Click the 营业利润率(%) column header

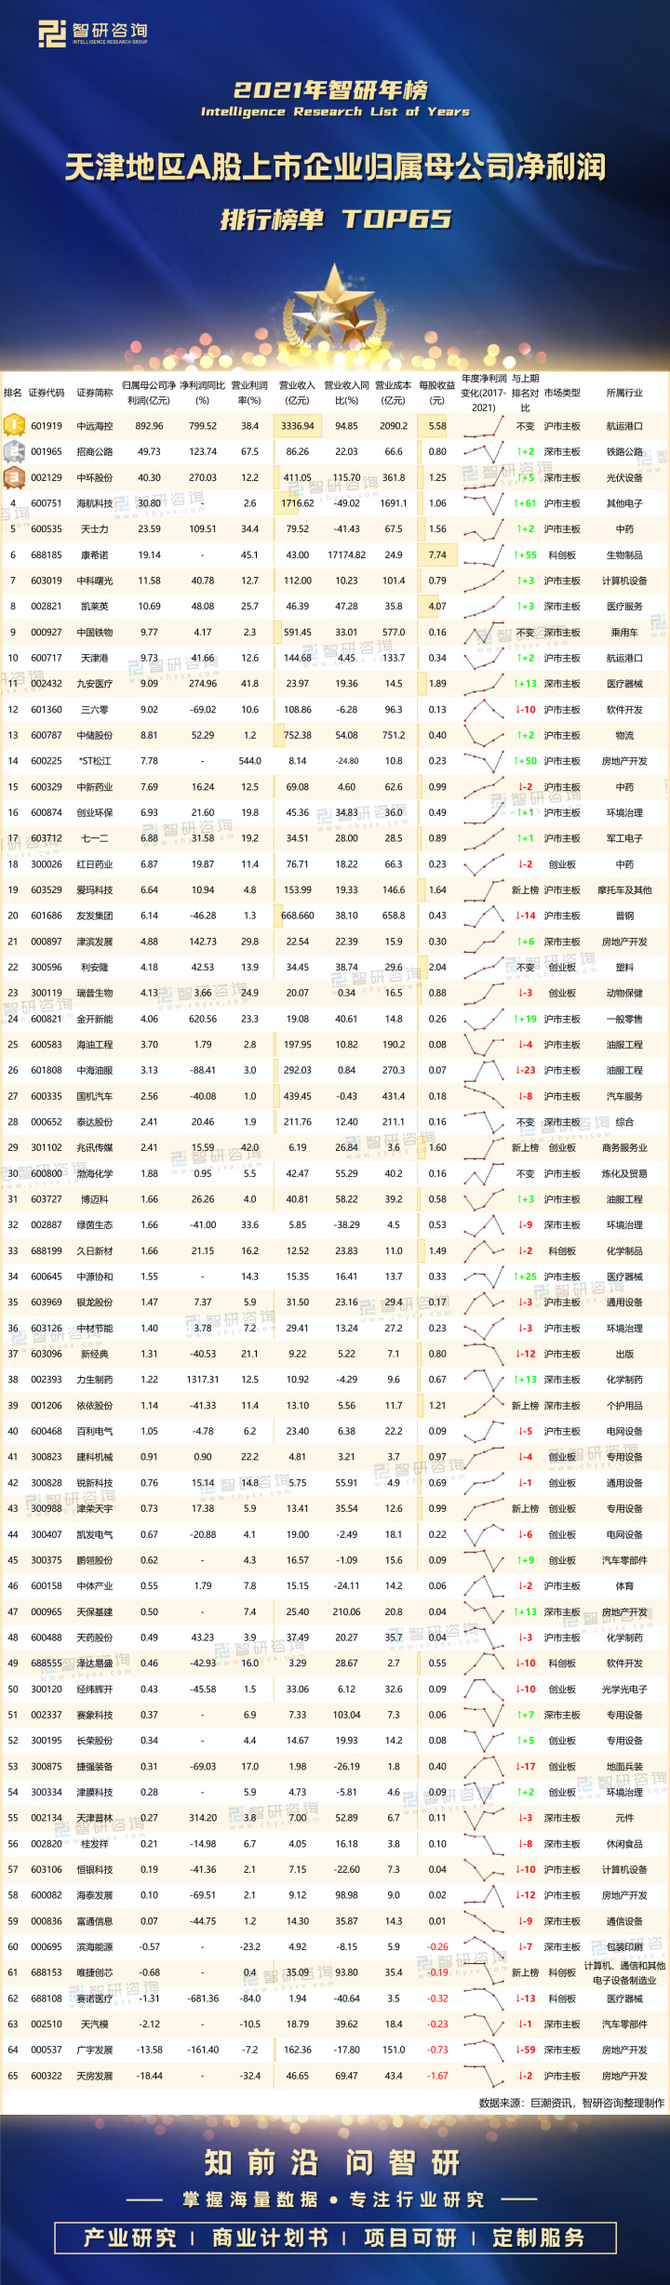(x=249, y=392)
